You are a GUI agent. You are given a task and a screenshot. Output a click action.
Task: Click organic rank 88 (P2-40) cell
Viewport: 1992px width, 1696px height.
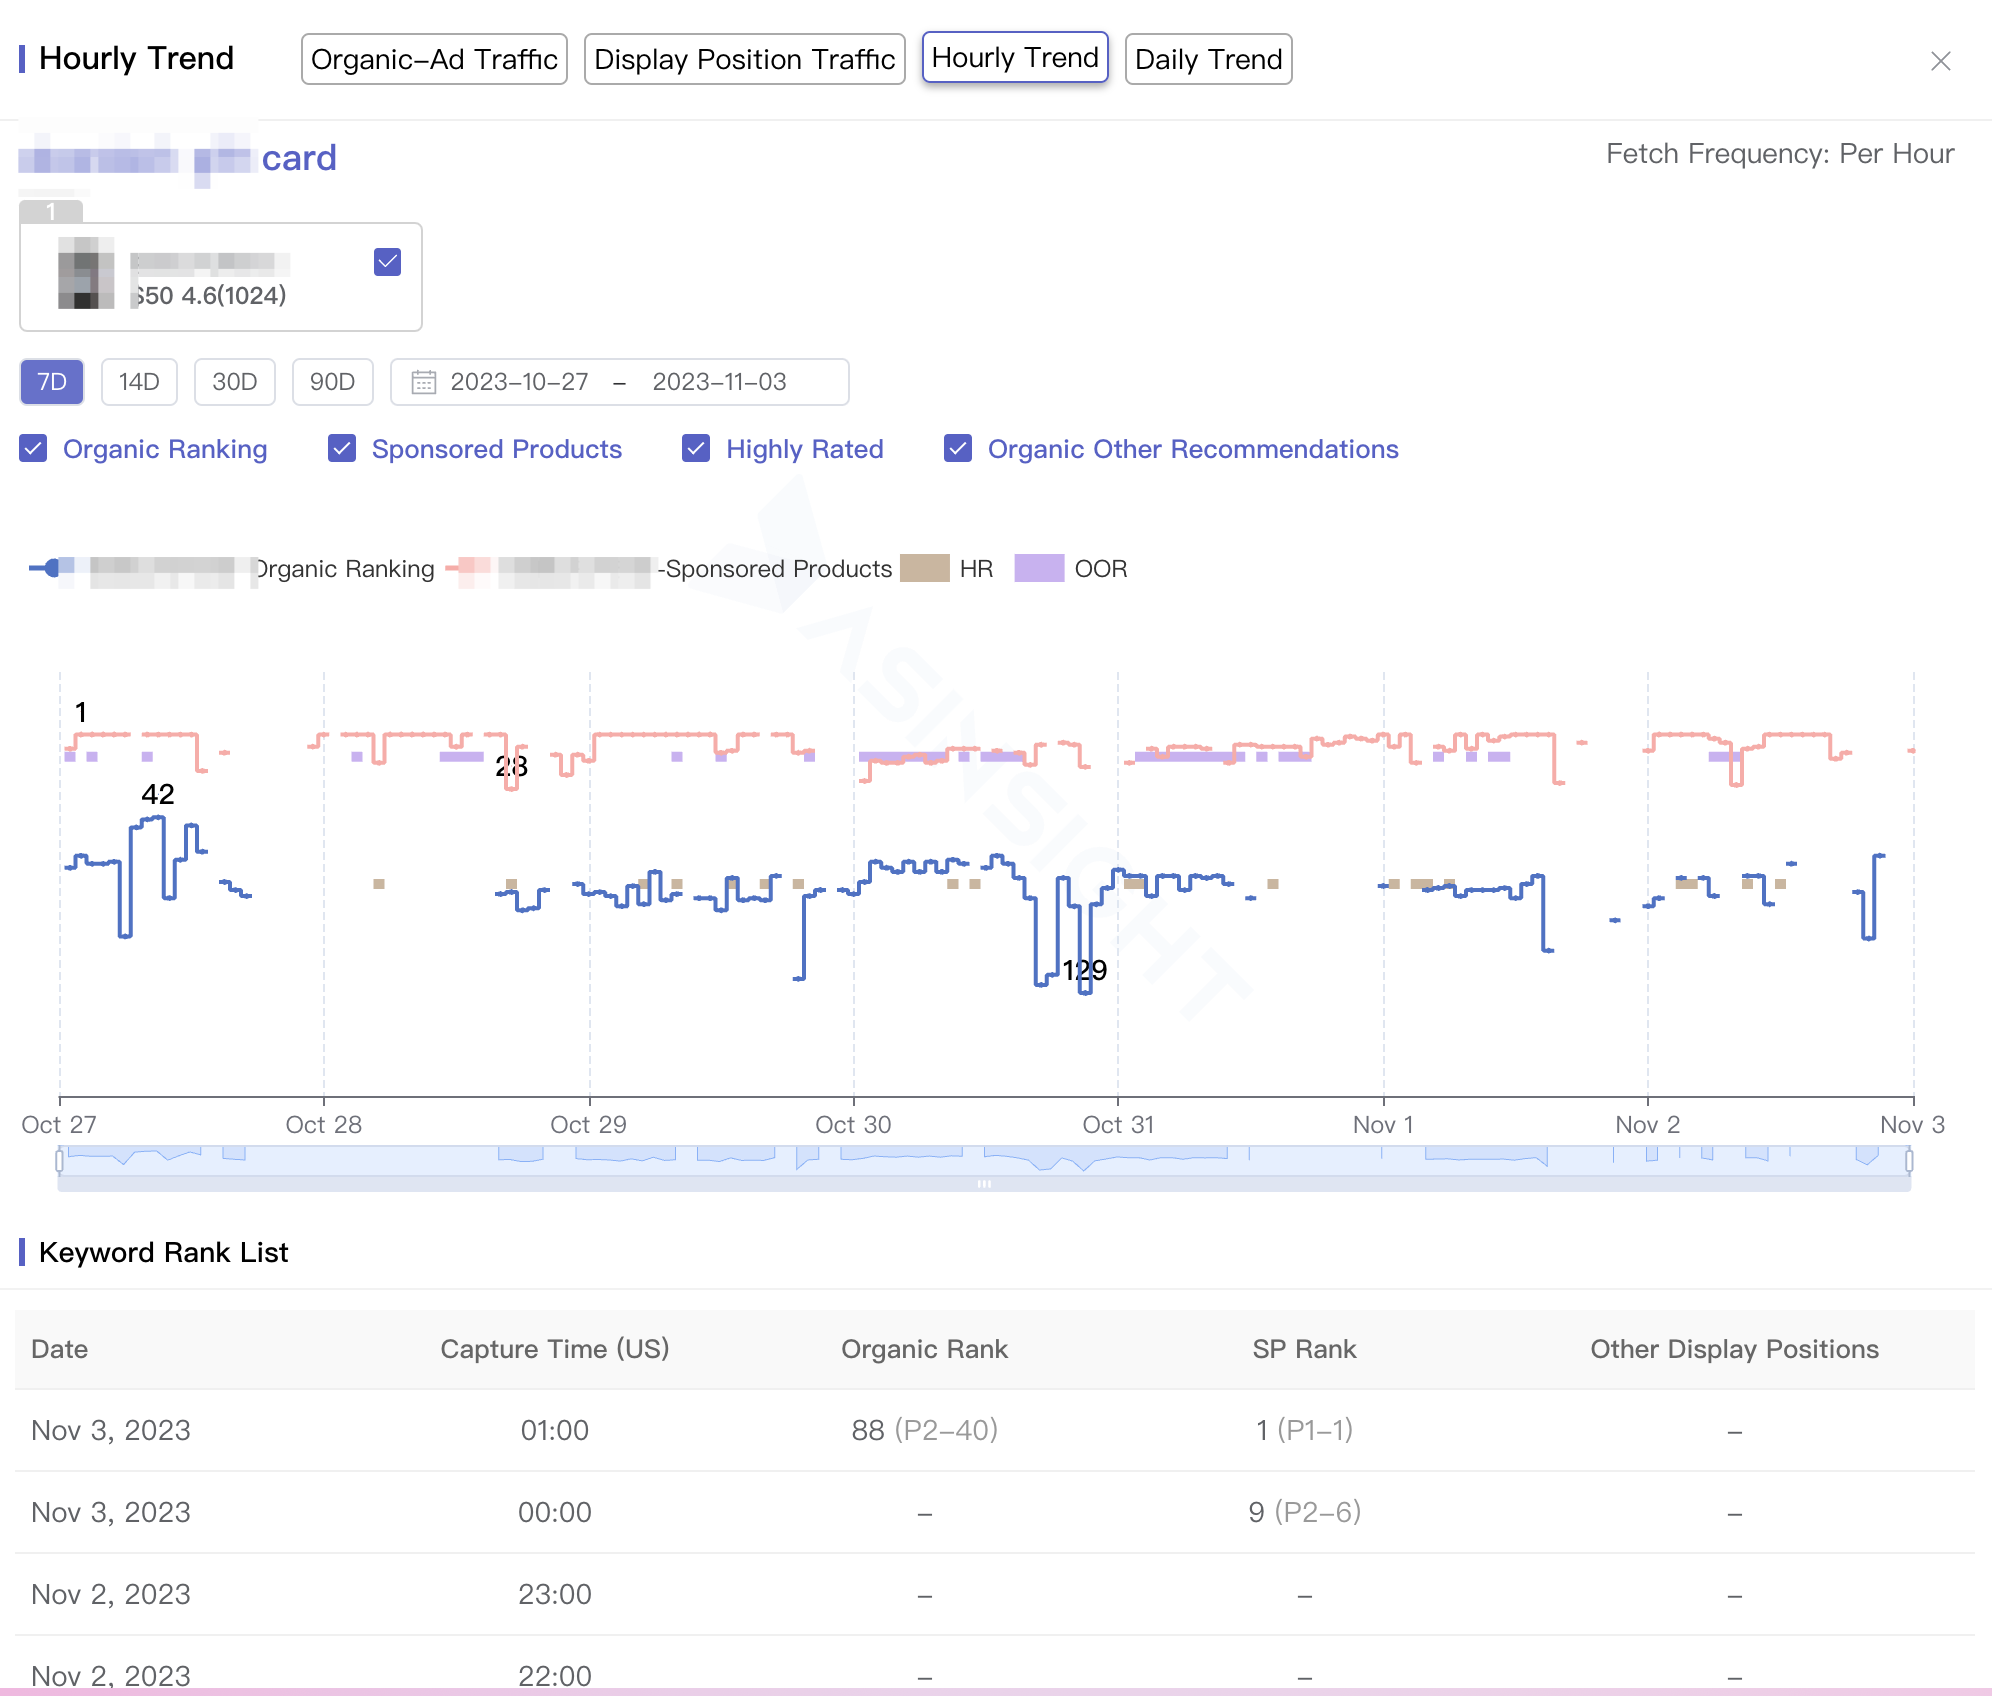click(x=925, y=1430)
